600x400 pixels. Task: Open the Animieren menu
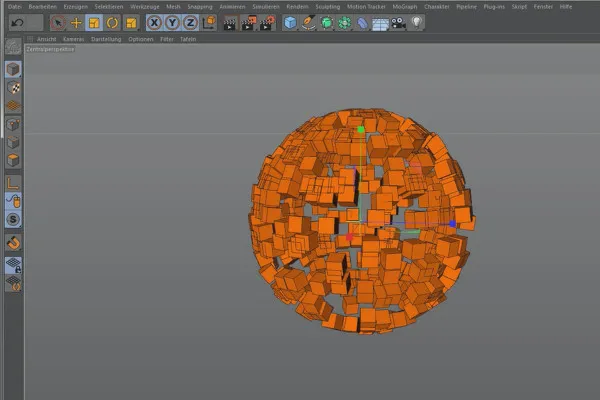tap(232, 7)
